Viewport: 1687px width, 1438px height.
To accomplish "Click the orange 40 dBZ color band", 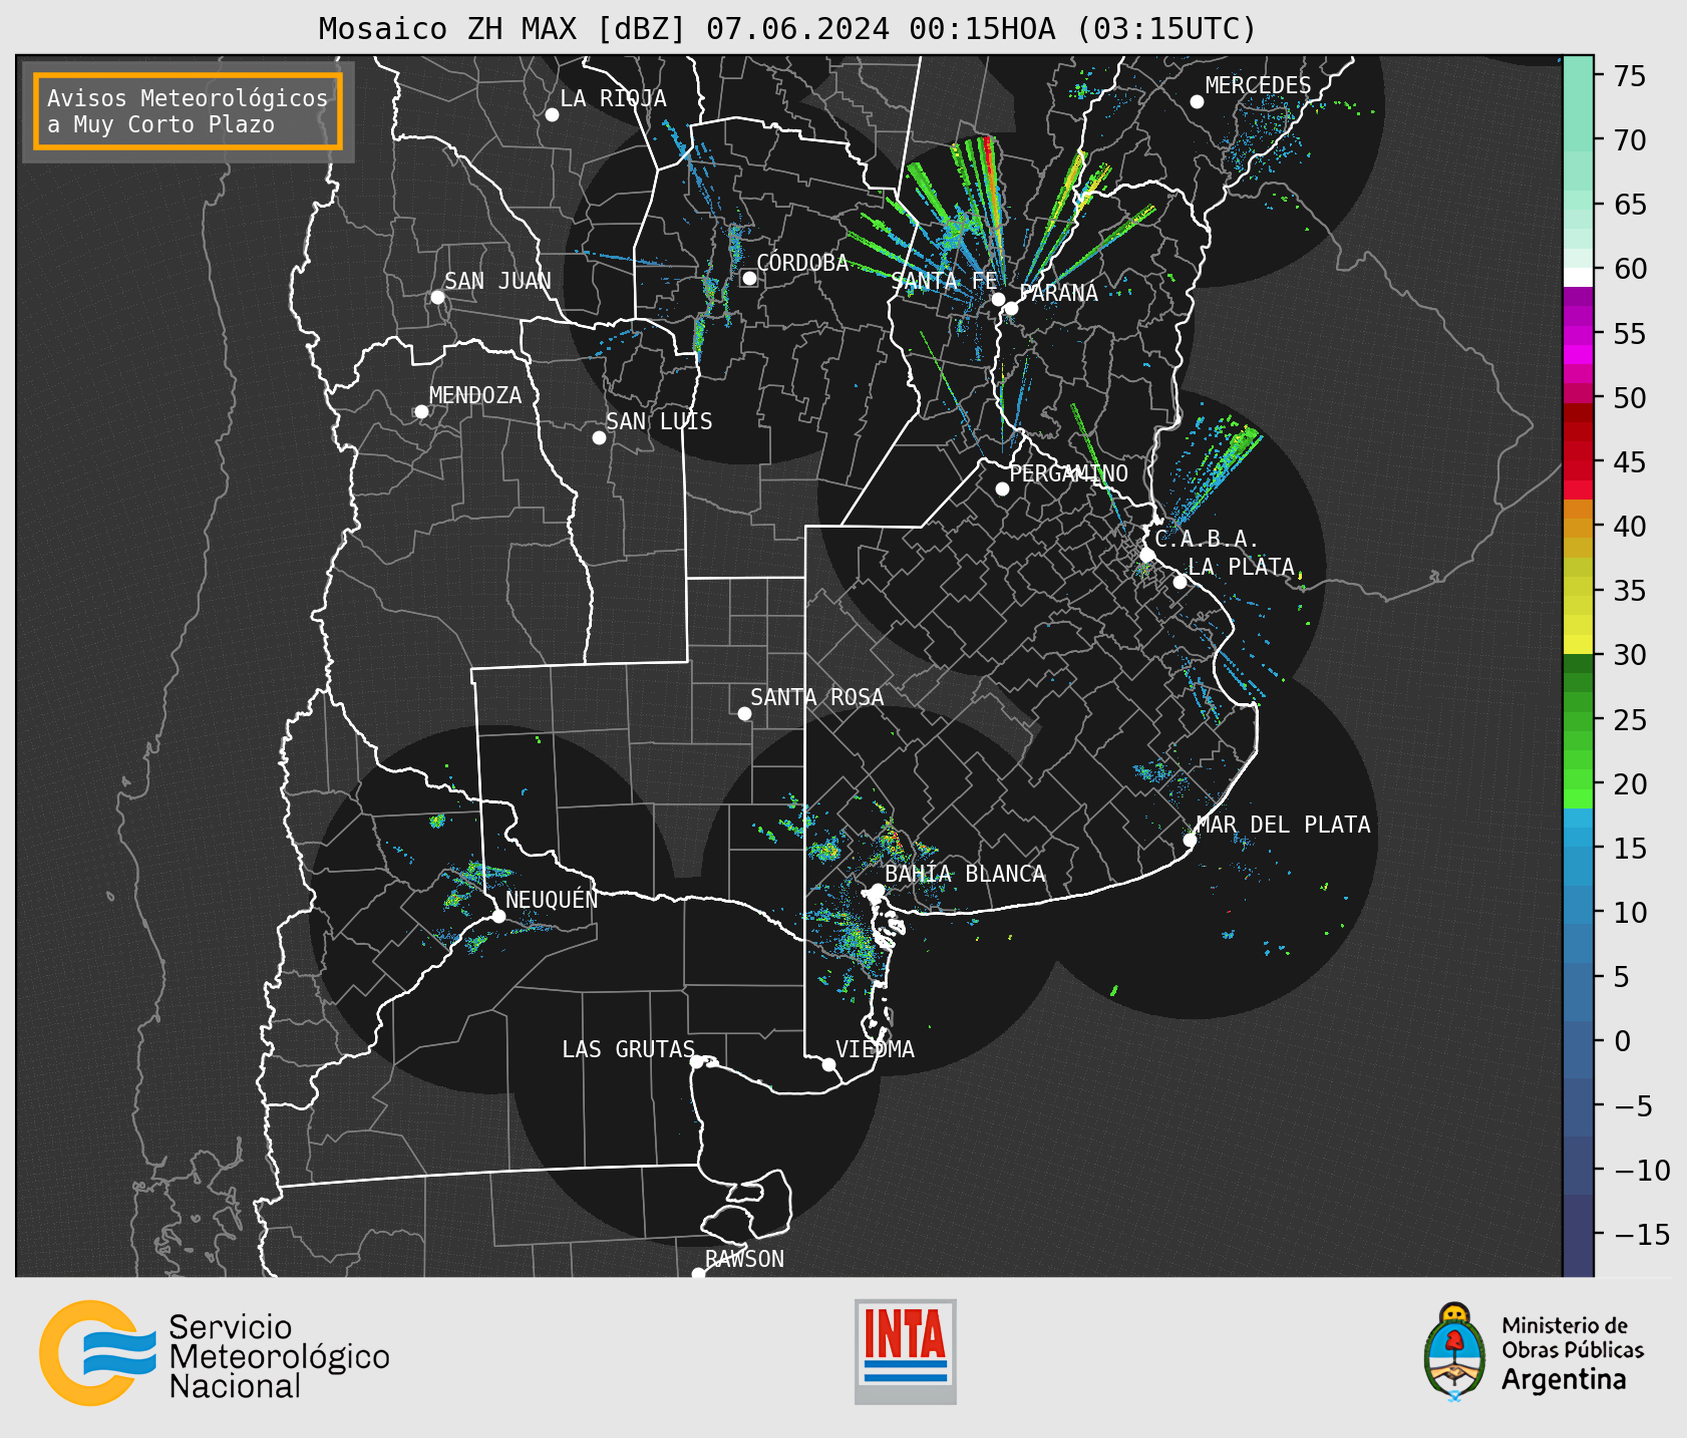I will [x=1578, y=518].
